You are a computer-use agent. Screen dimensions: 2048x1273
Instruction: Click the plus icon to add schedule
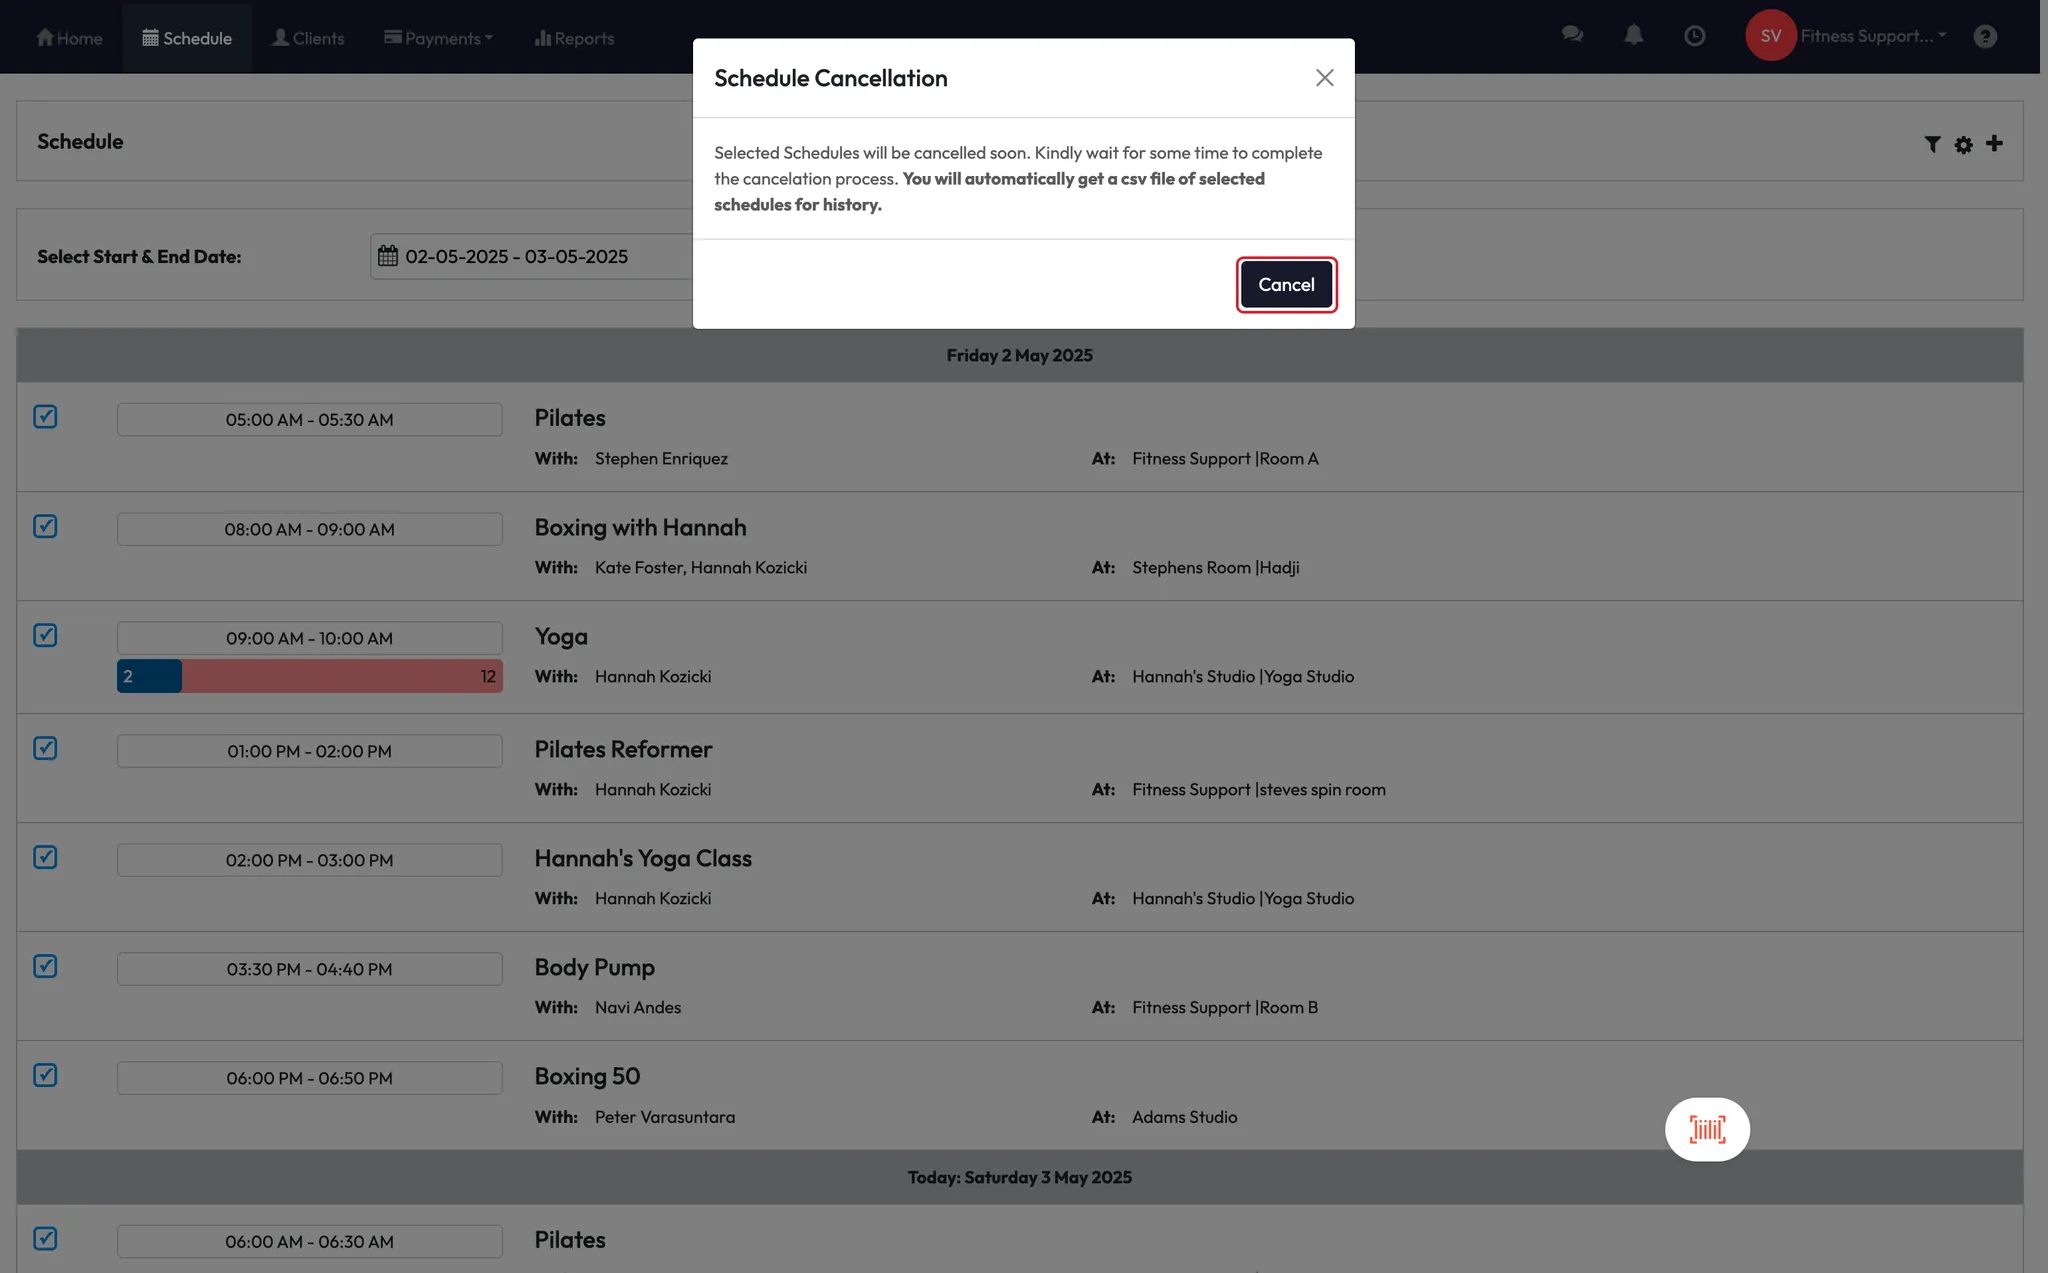[x=1994, y=143]
